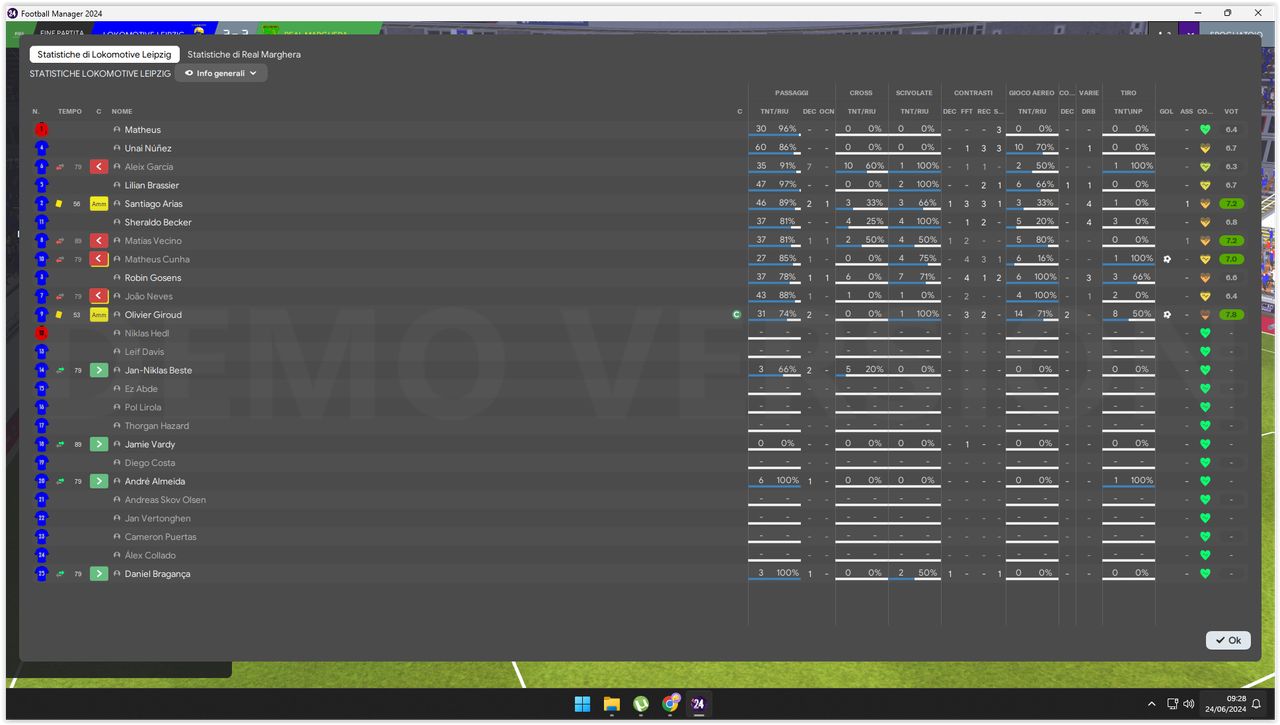The image size is (1280, 725).
Task: Click the green substitution-on arrow for Jamie Vardy
Action: [x=98, y=444]
